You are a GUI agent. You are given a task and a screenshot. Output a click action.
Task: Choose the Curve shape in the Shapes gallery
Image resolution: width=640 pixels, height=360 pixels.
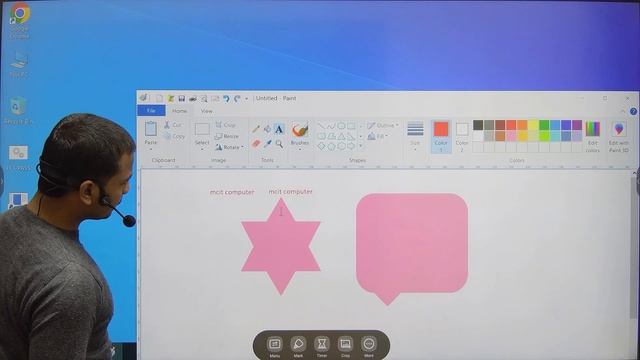(331, 125)
